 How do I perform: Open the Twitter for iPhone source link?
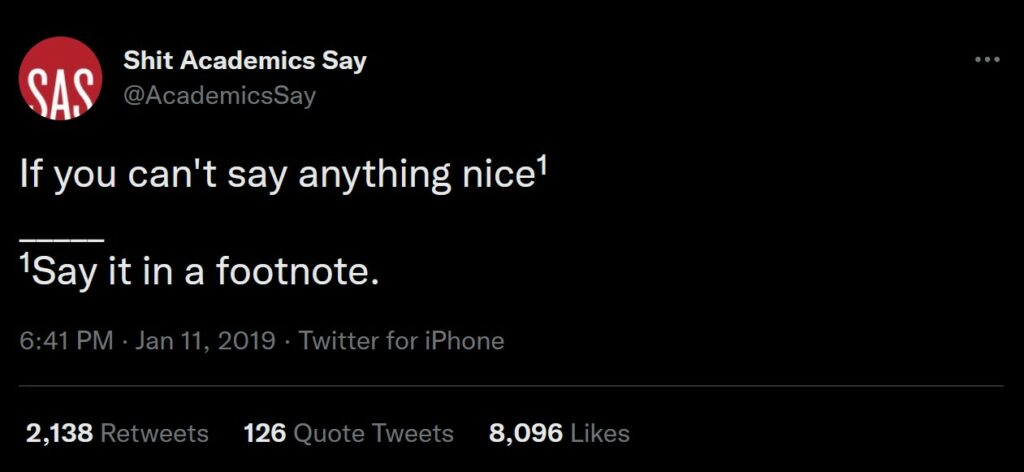[401, 341]
